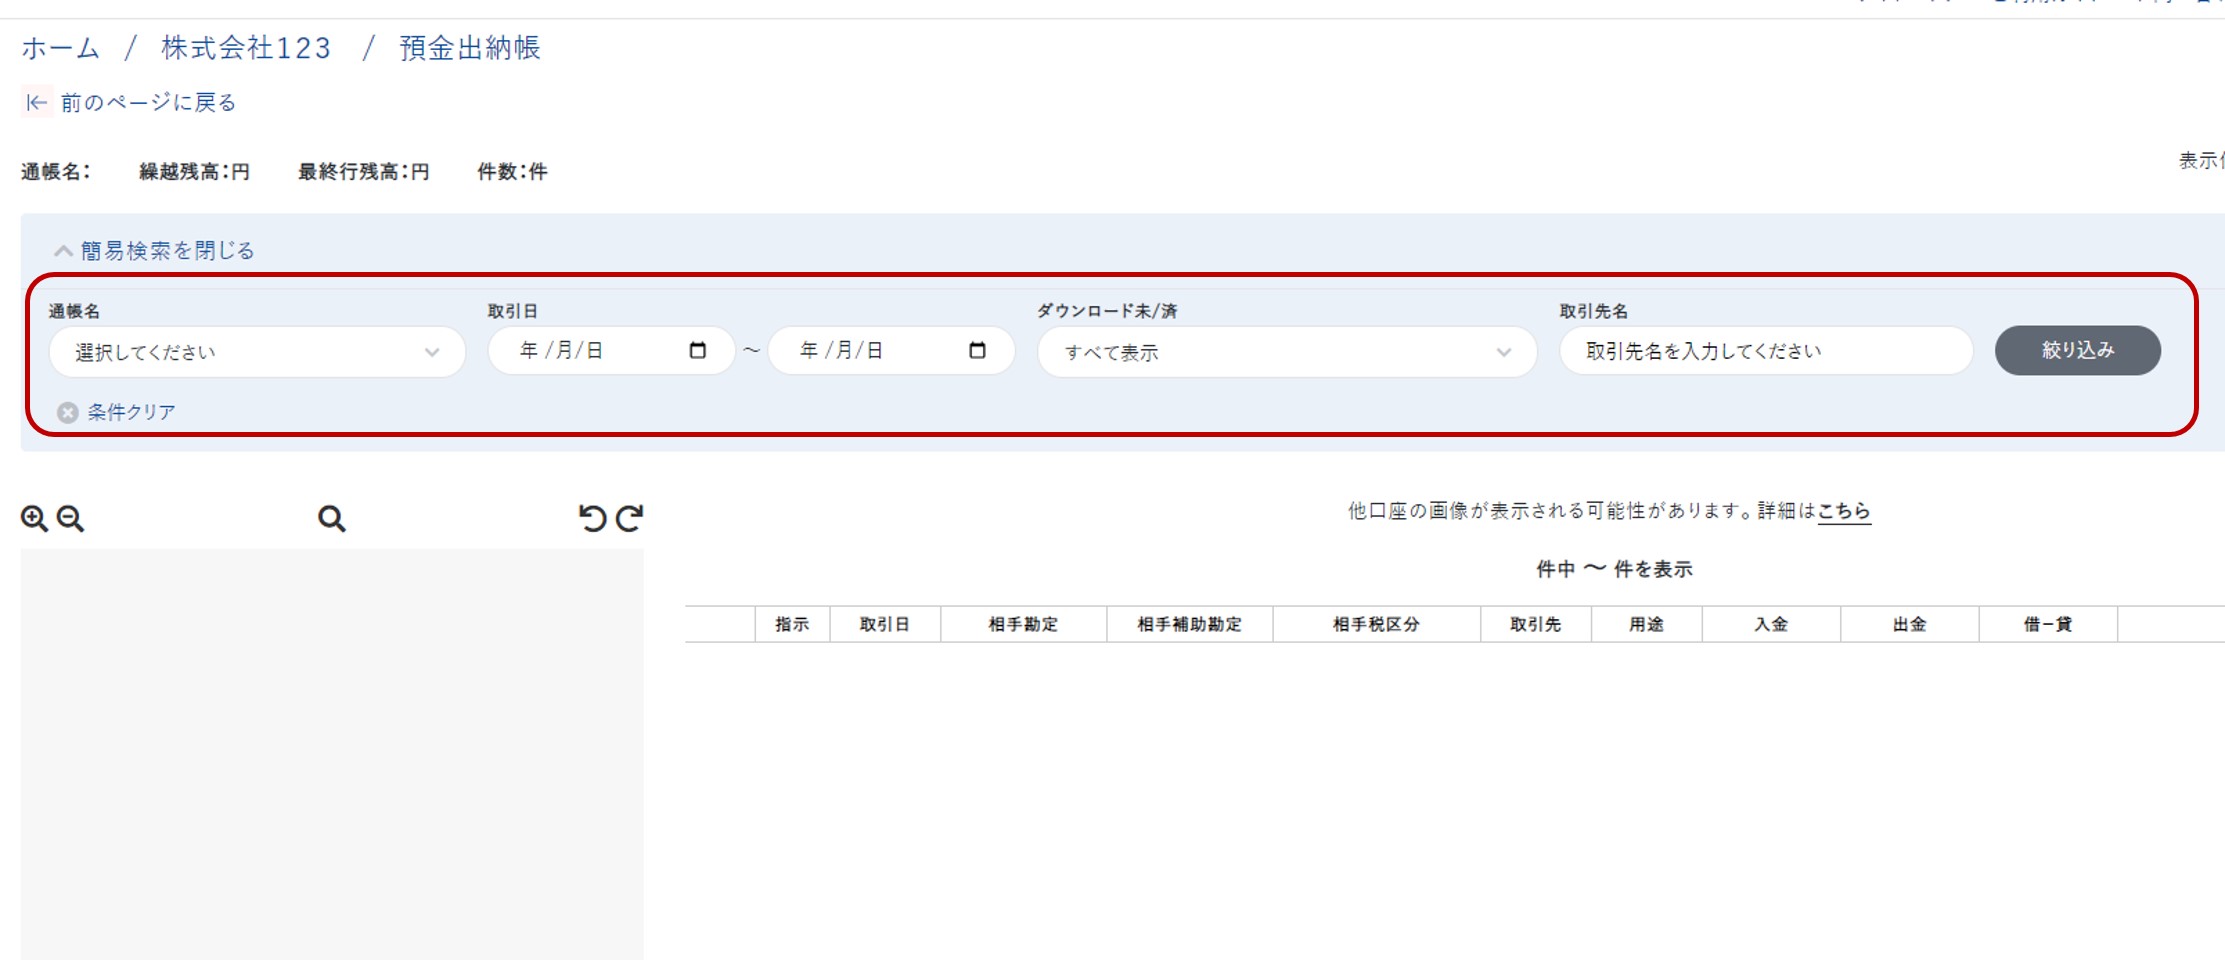Go back via 前のページに戻る

click(148, 102)
